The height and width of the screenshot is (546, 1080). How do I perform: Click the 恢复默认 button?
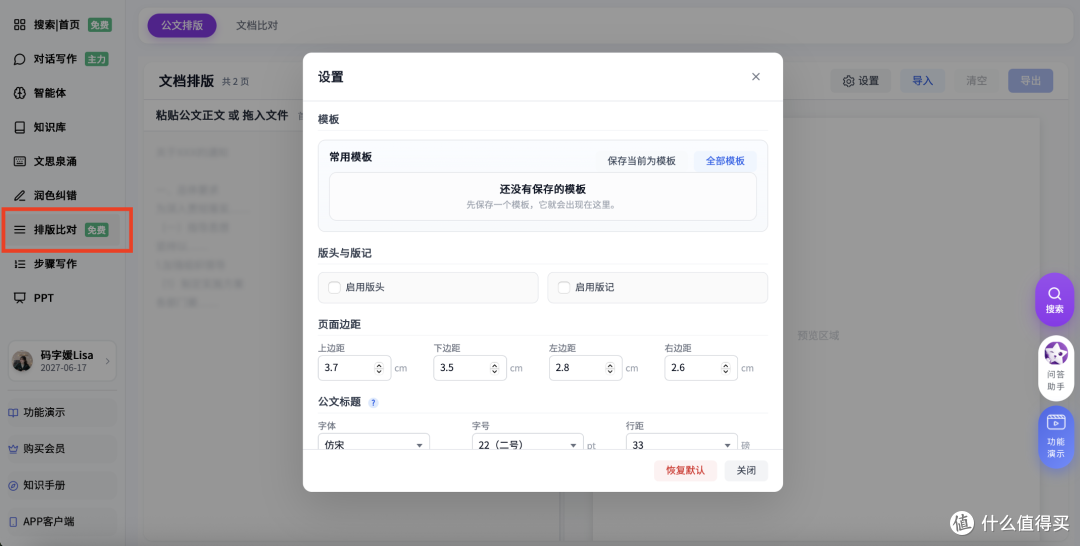tap(685, 470)
